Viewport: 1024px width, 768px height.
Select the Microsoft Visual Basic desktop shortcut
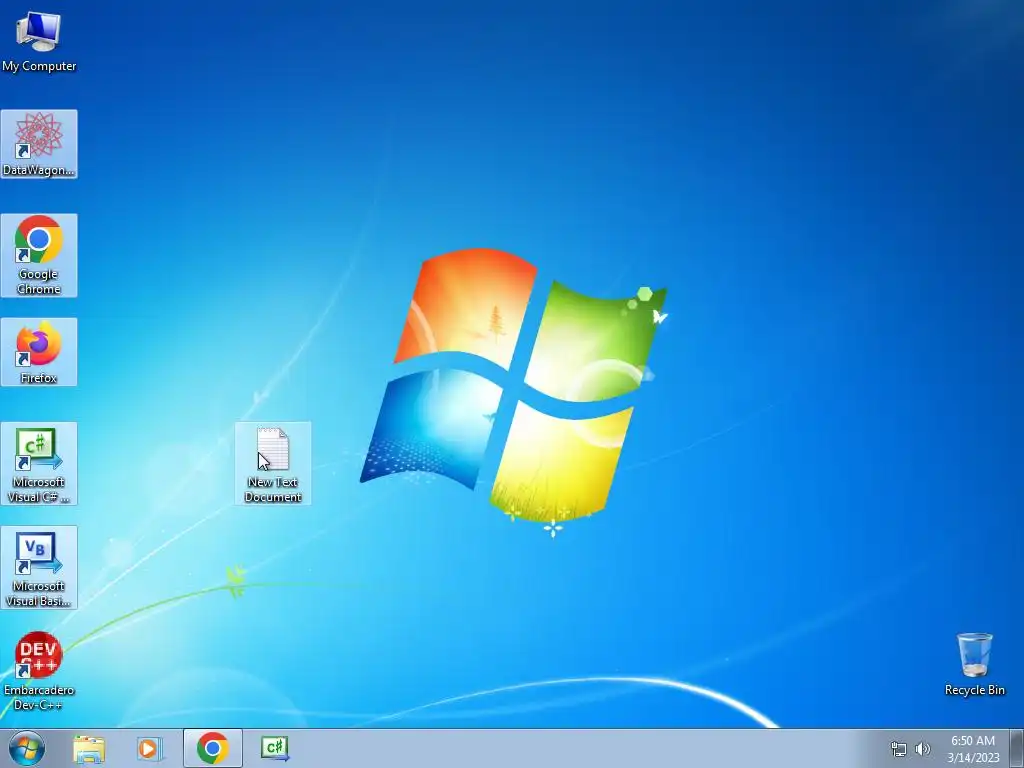tap(39, 568)
